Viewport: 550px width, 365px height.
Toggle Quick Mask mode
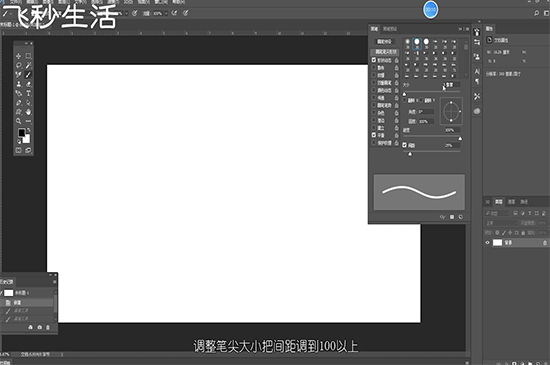point(19,150)
